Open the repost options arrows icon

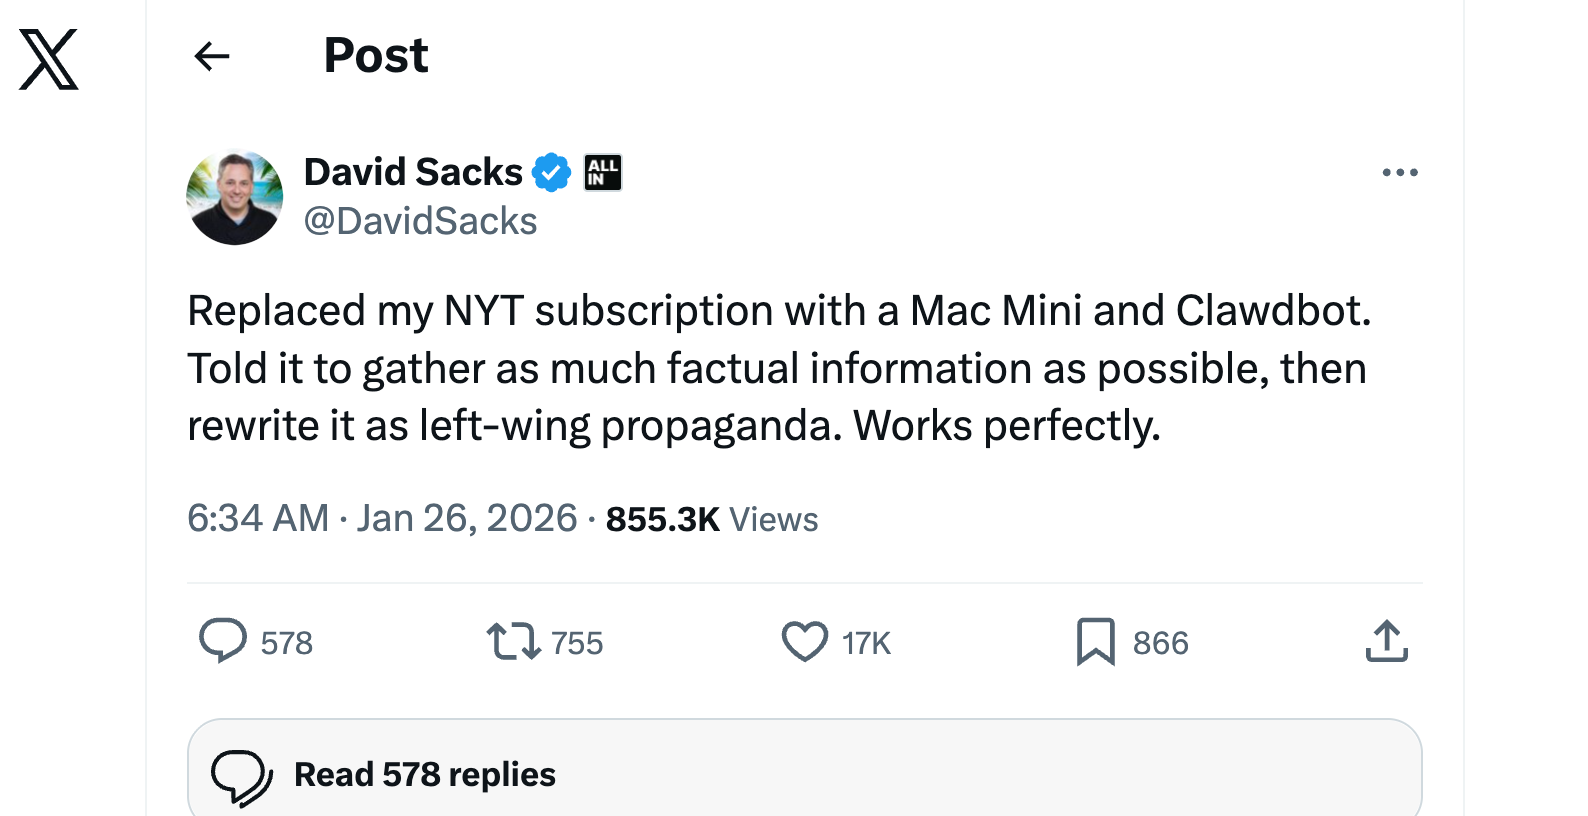(x=513, y=641)
